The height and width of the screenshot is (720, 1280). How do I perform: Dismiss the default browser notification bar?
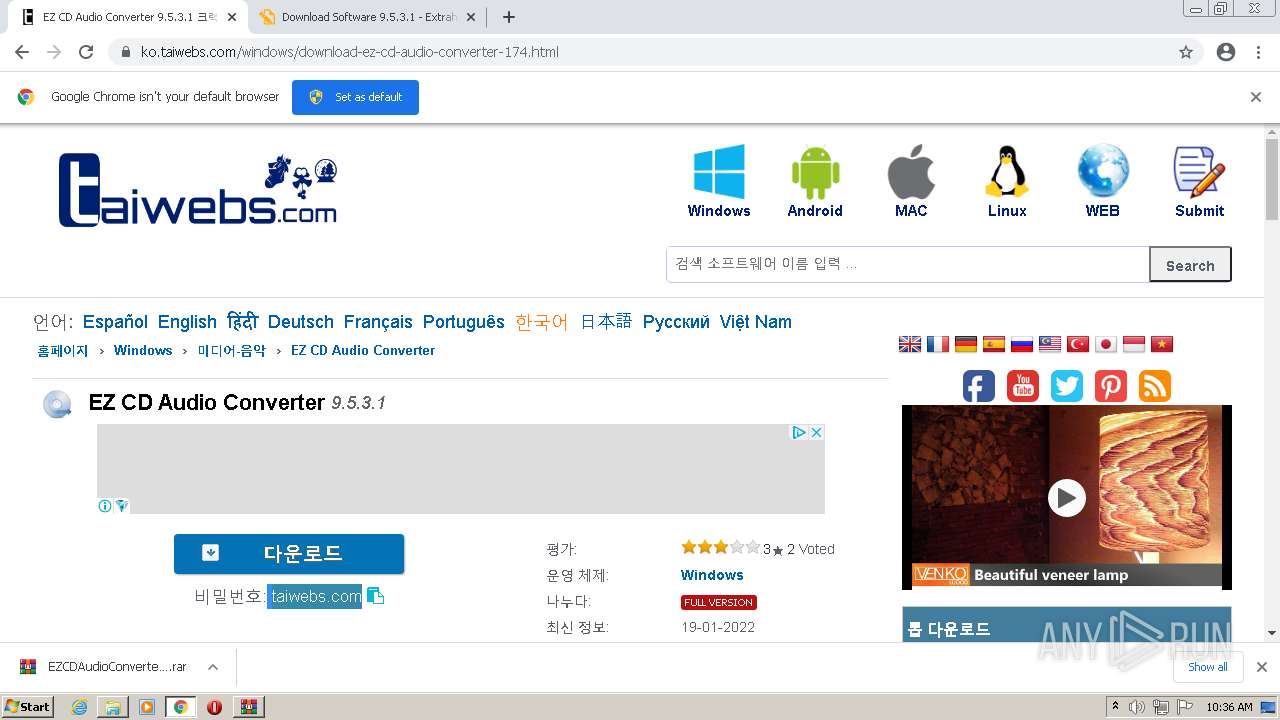[x=1256, y=97]
